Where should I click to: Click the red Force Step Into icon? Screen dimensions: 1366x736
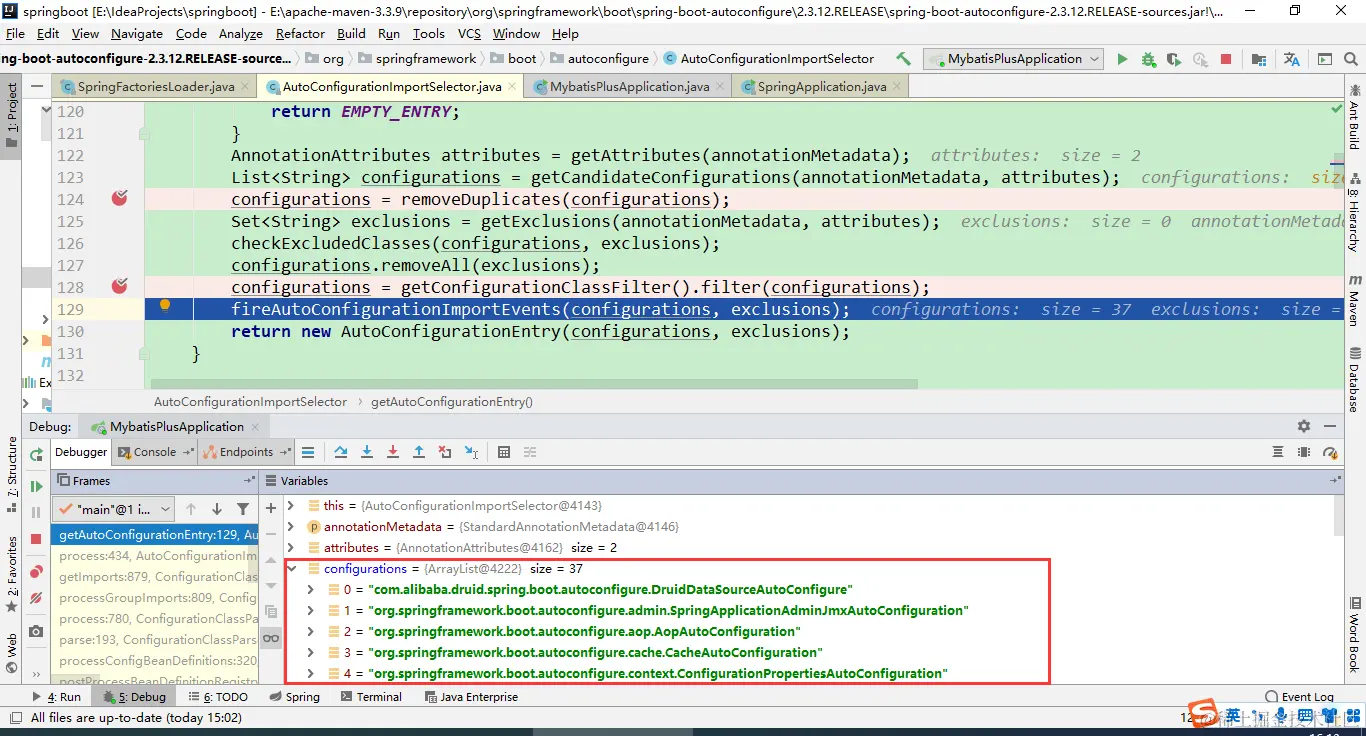coord(393,452)
